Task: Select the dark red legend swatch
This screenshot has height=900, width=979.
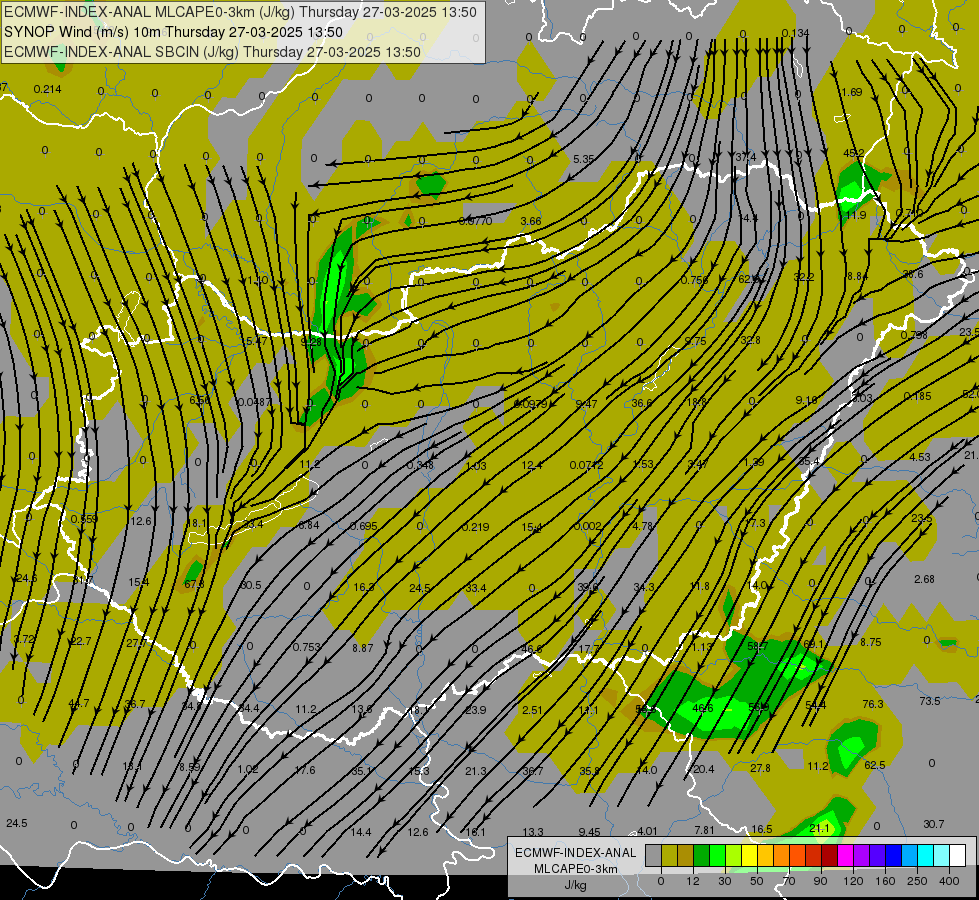Action: (x=829, y=855)
